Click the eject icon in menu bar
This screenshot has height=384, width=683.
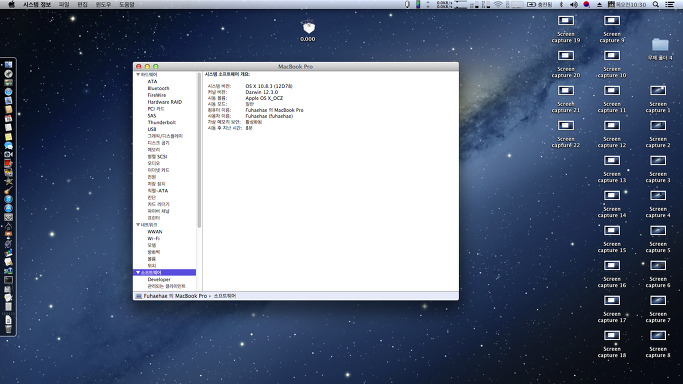pos(599,4)
